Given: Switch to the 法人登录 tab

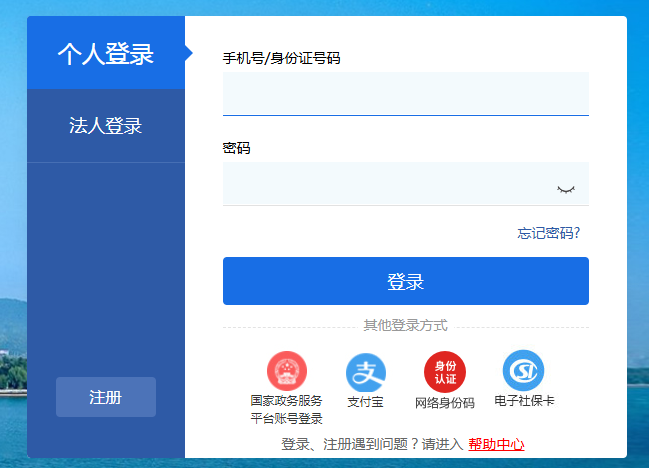Looking at the screenshot, I should 105,125.
